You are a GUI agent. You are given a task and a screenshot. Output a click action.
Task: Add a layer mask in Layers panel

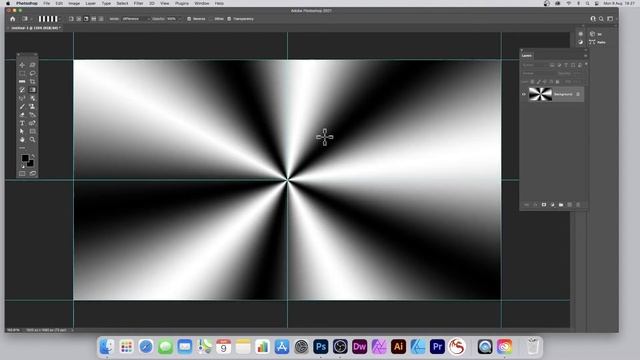pyautogui.click(x=544, y=204)
